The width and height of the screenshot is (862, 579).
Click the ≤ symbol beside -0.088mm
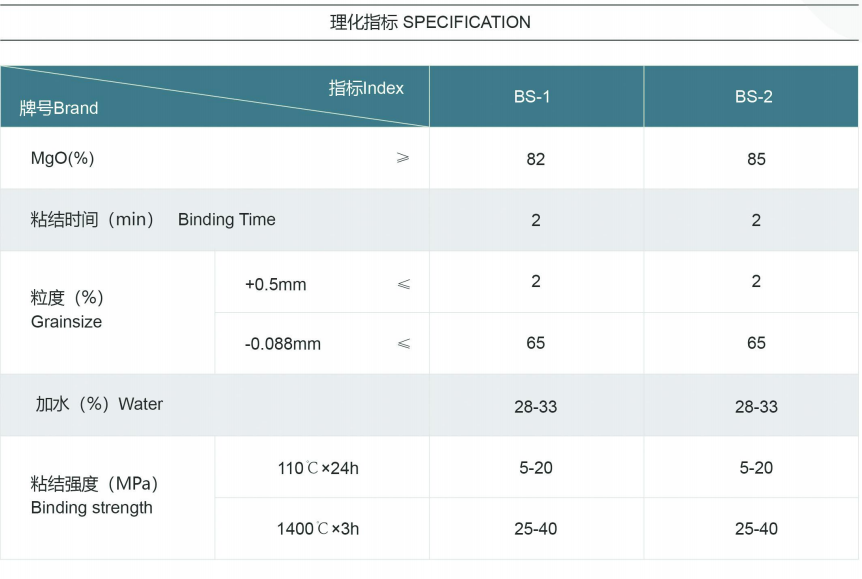(x=403, y=344)
